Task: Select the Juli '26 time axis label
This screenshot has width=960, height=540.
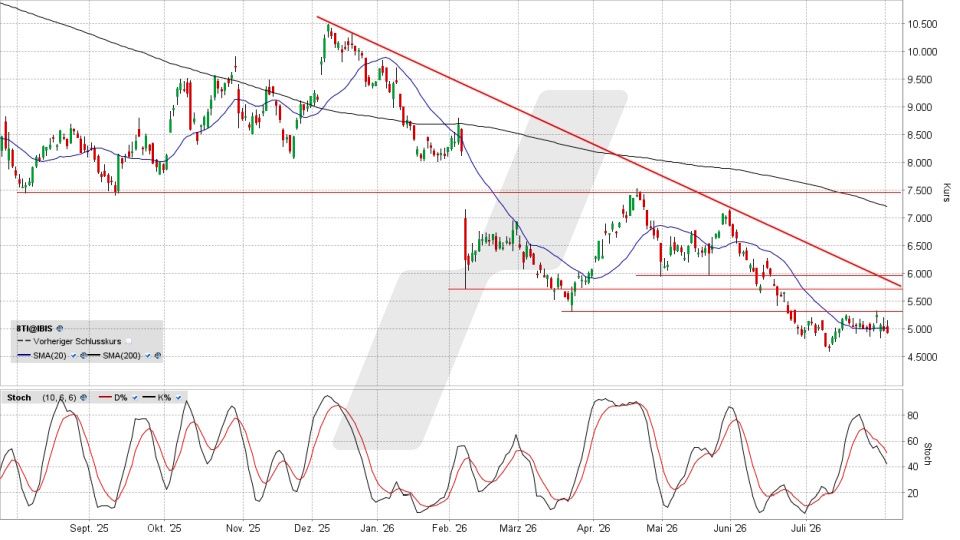Action: 806,528
